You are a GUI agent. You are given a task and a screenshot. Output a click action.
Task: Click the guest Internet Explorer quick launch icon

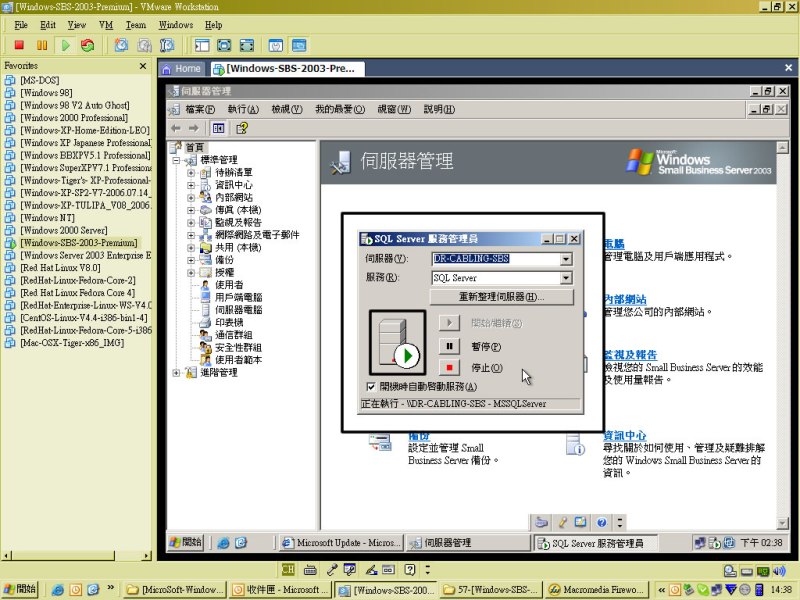pyautogui.click(x=223, y=542)
